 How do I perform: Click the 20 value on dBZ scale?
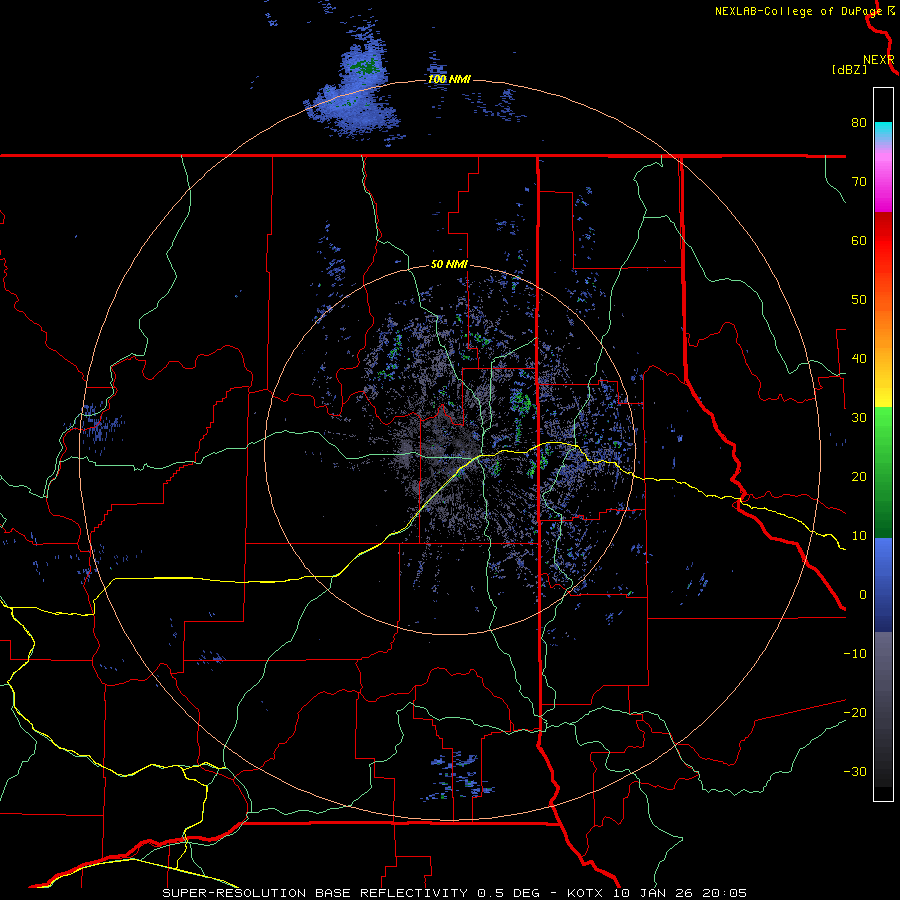point(859,476)
